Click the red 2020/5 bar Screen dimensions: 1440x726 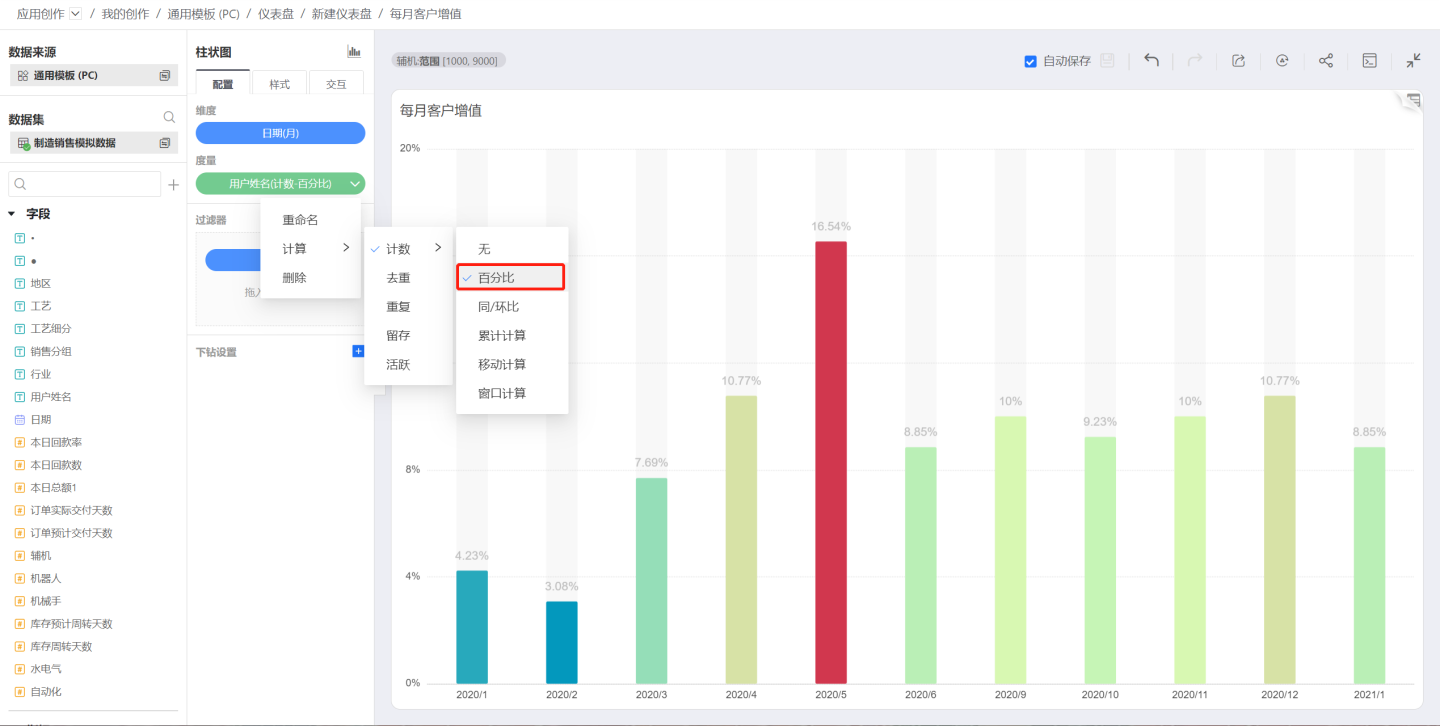pyautogui.click(x=830, y=462)
